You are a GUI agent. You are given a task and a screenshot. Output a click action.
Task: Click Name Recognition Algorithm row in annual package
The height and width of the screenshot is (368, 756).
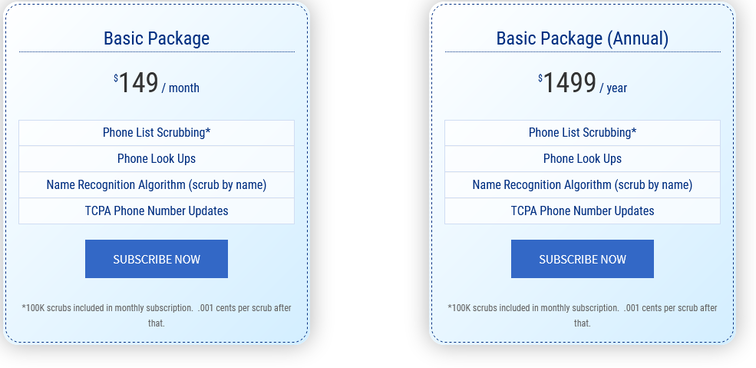[x=582, y=185]
